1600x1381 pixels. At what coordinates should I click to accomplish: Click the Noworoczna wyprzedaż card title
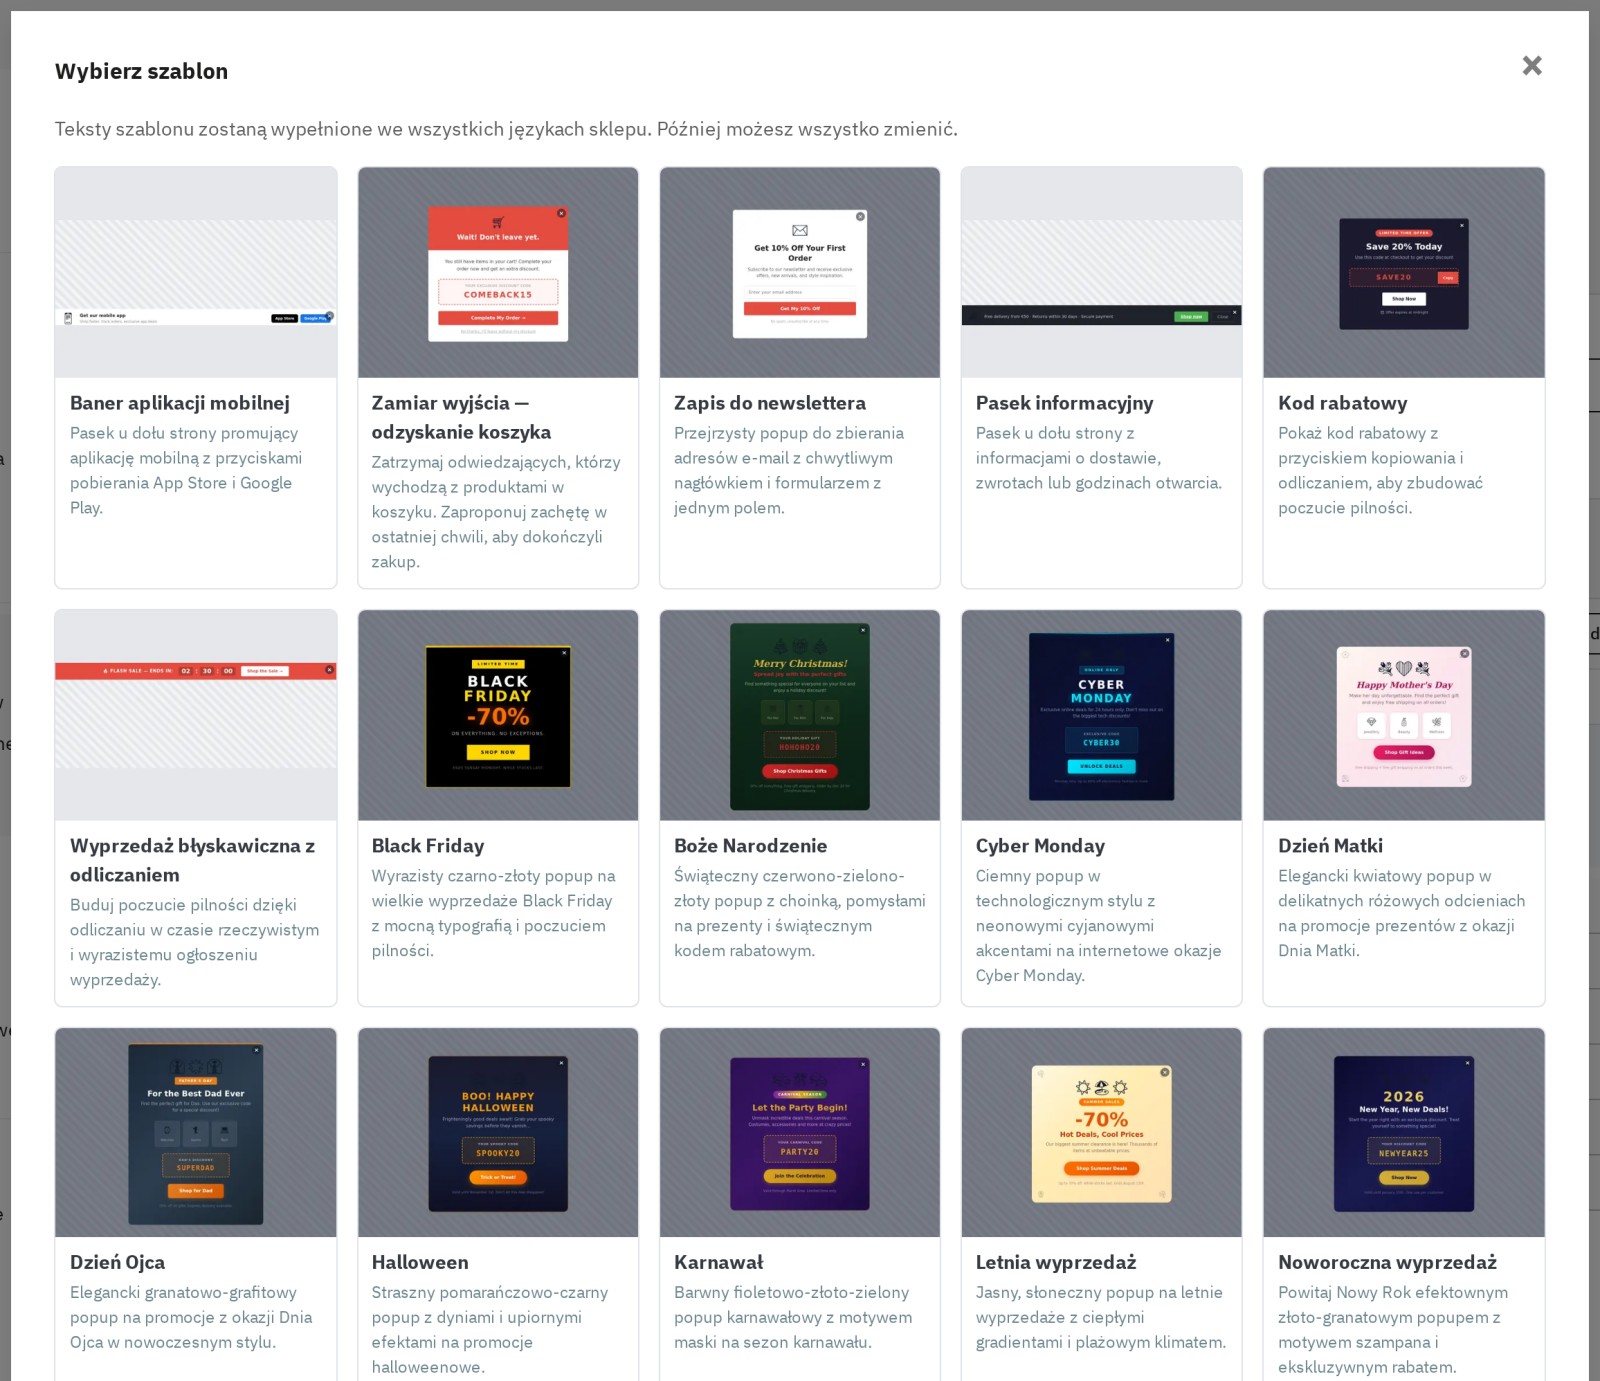pos(1388,1263)
